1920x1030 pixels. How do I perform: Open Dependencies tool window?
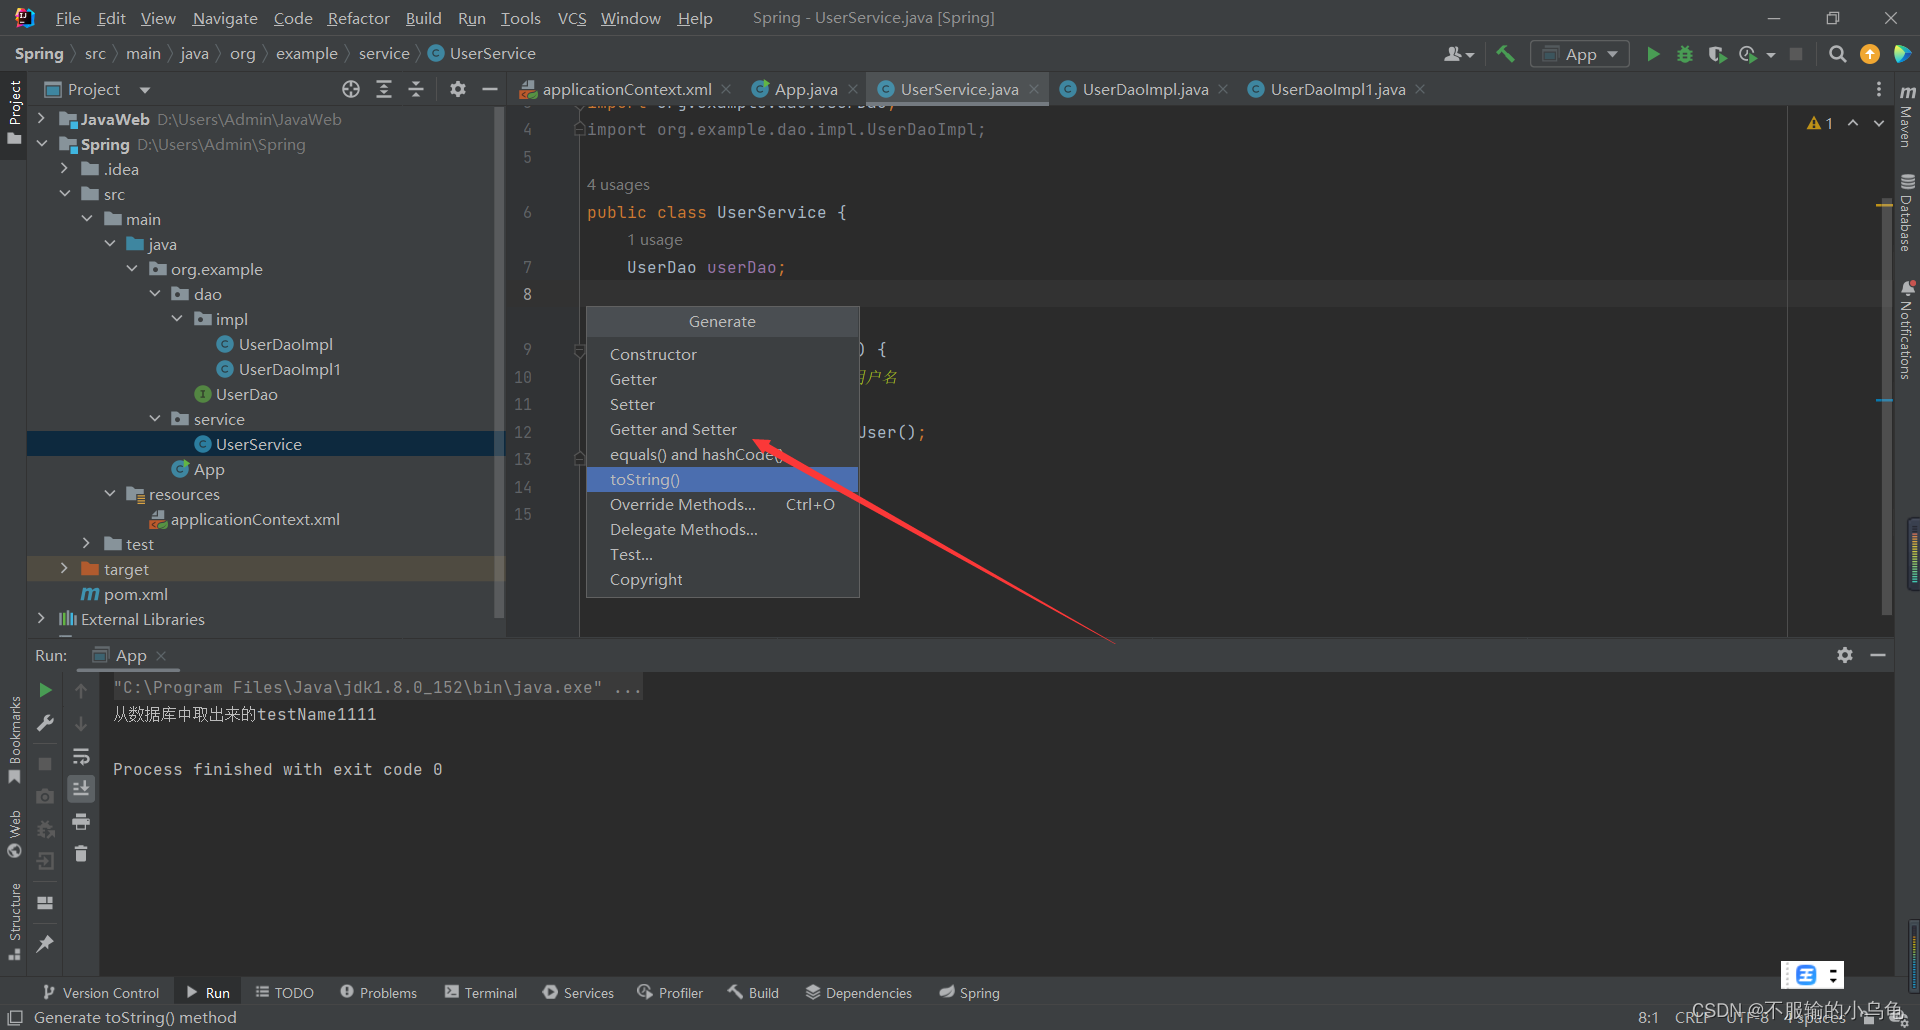pyautogui.click(x=859, y=993)
